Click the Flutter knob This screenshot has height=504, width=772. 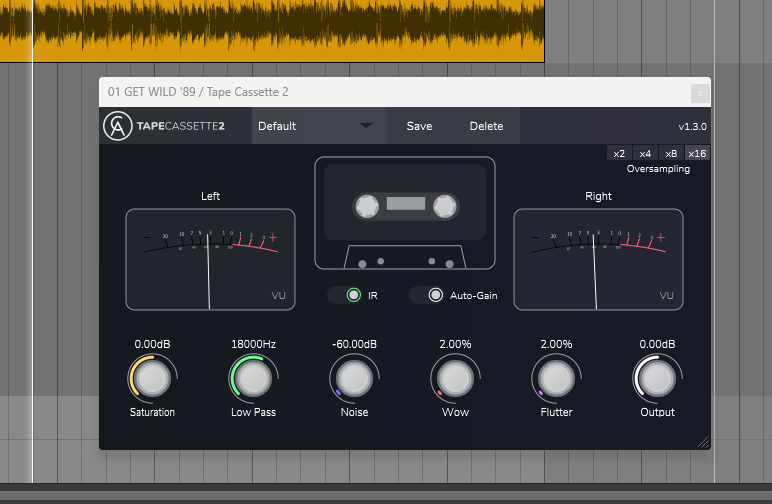[x=556, y=379]
